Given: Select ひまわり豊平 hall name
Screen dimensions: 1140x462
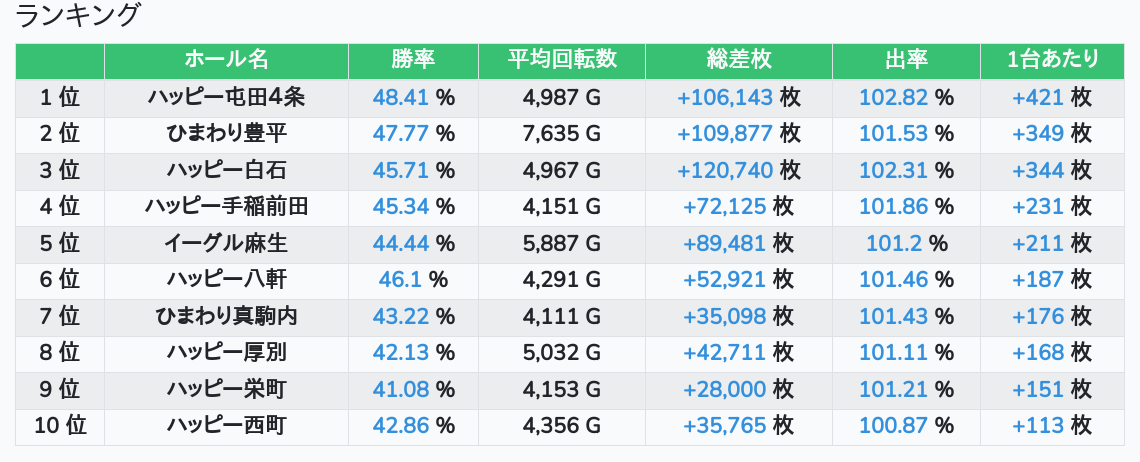Looking at the screenshot, I should pos(226,133).
